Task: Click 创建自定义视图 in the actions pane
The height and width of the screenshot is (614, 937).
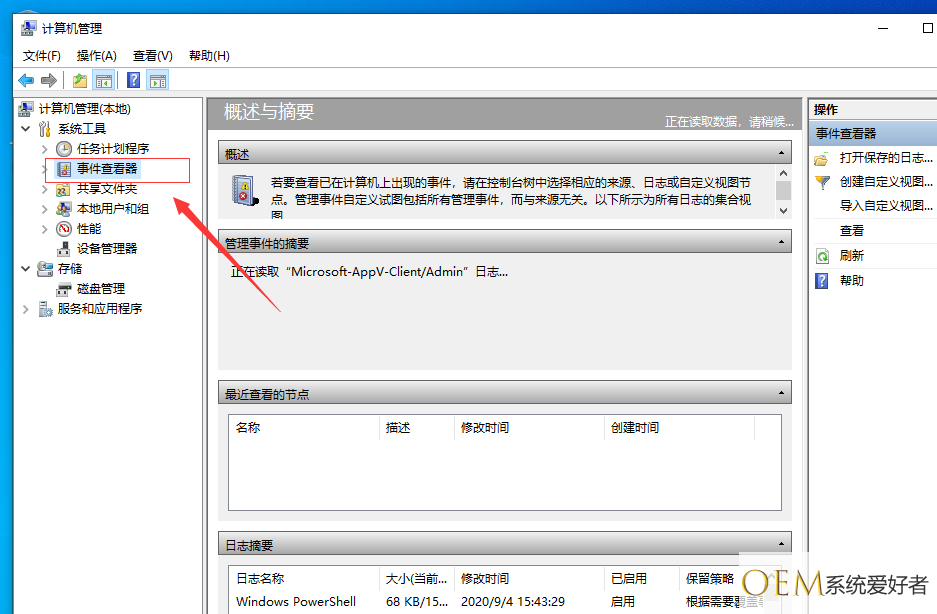Action: pos(885,182)
